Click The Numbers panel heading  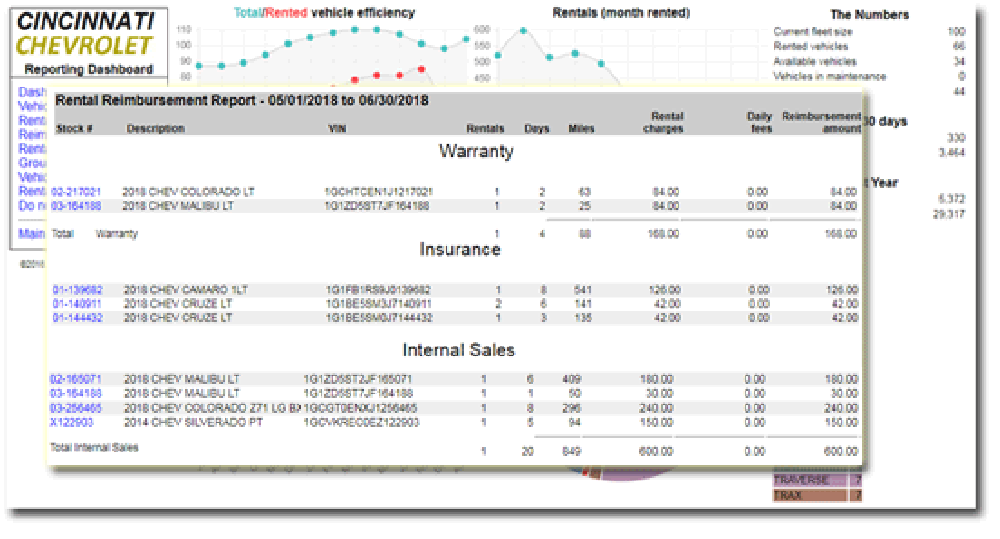[869, 15]
